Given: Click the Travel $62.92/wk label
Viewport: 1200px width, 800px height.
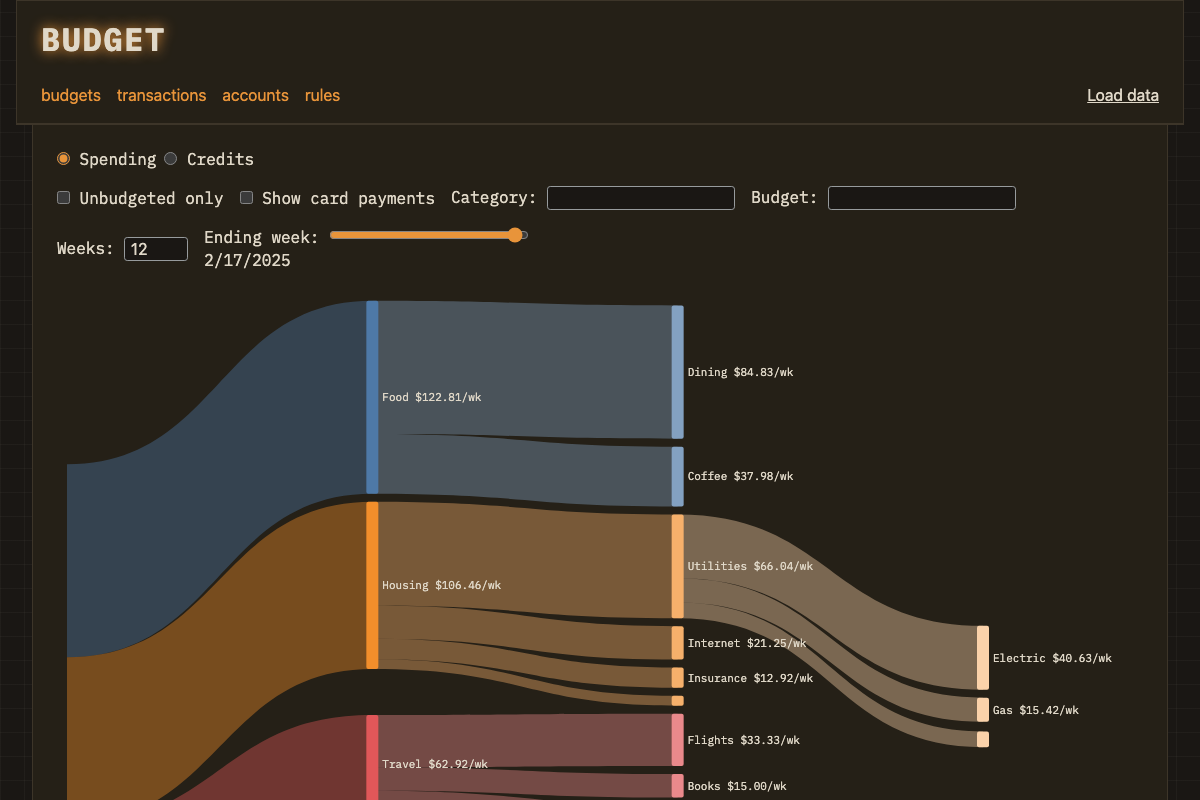Looking at the screenshot, I should tap(435, 764).
